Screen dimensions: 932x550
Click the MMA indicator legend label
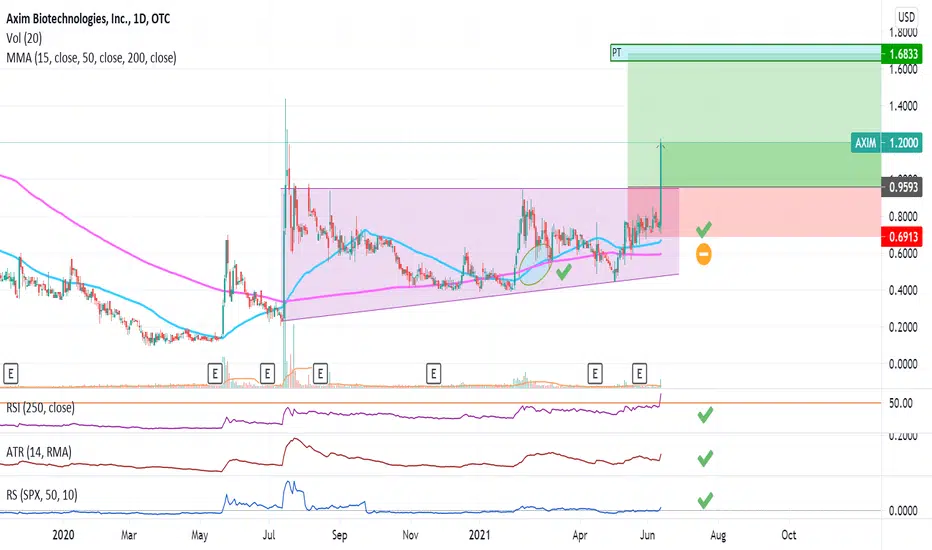(x=91, y=58)
